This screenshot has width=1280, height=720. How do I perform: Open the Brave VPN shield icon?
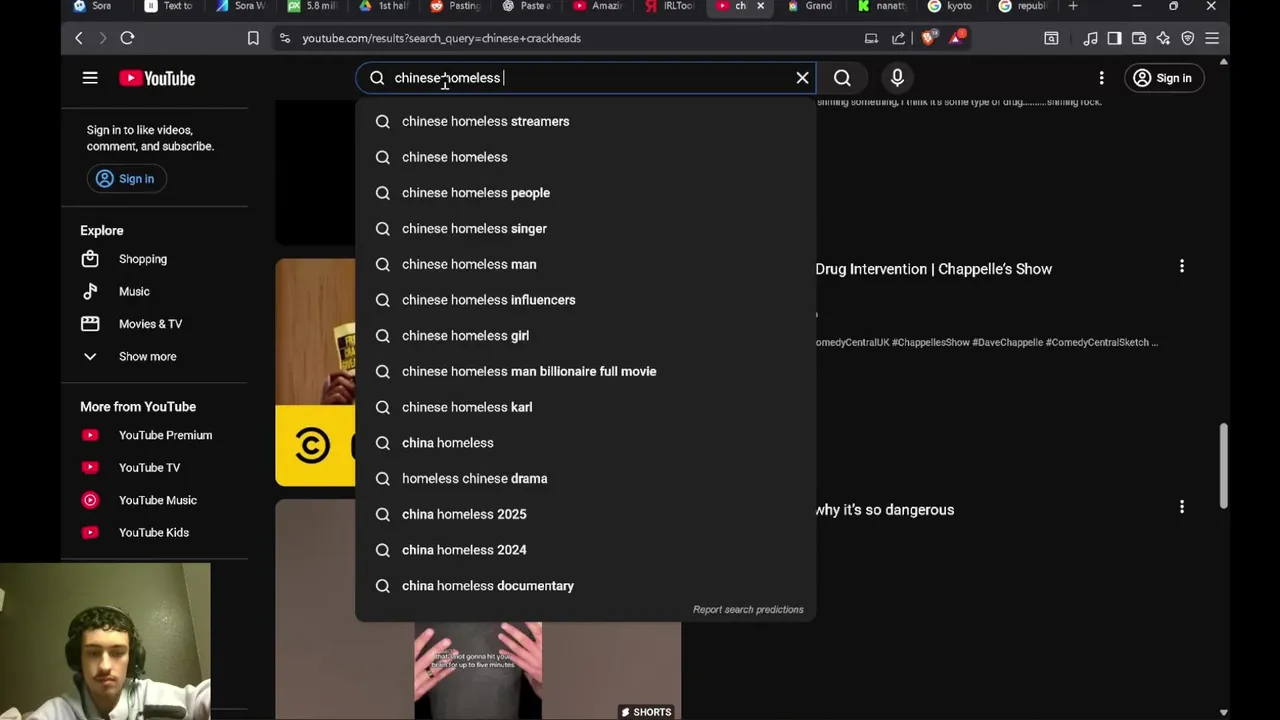pos(1188,38)
